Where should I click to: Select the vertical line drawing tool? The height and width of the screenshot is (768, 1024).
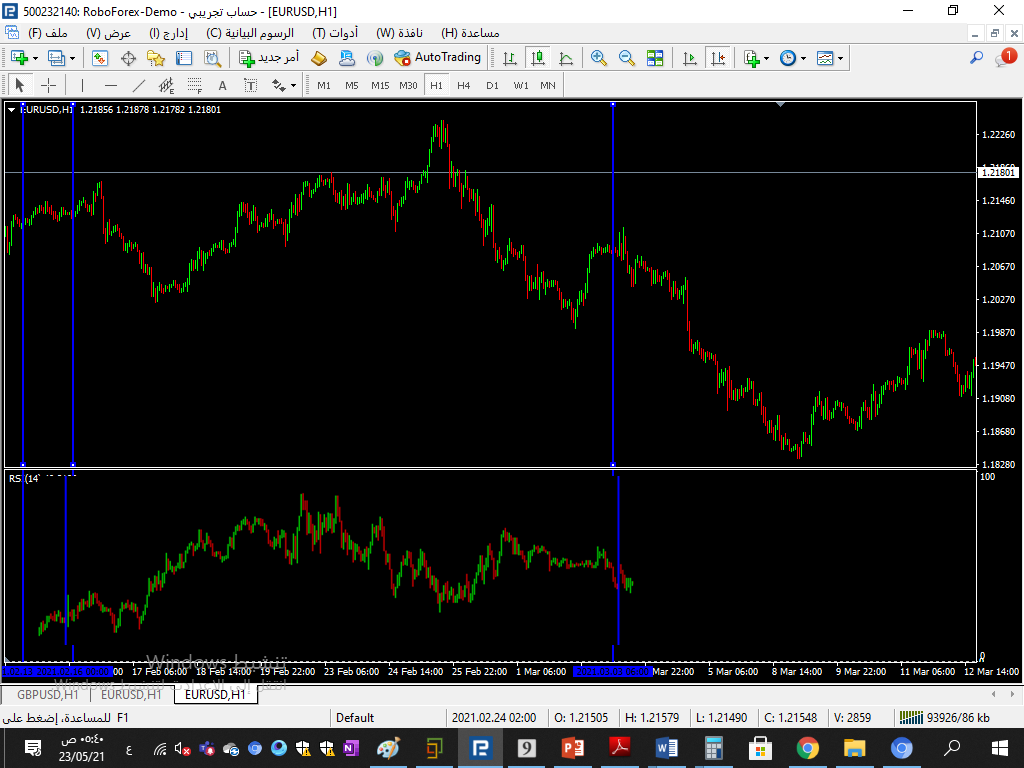pyautogui.click(x=82, y=86)
